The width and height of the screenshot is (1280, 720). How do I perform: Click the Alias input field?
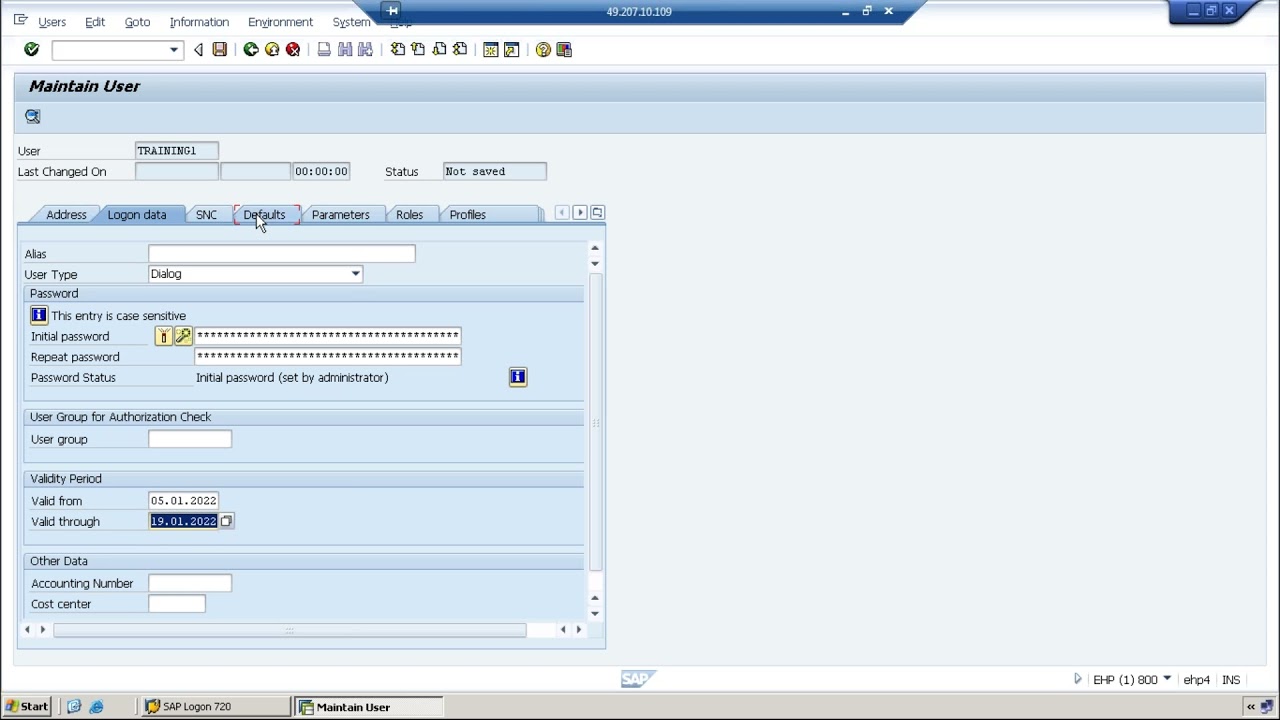[281, 254]
